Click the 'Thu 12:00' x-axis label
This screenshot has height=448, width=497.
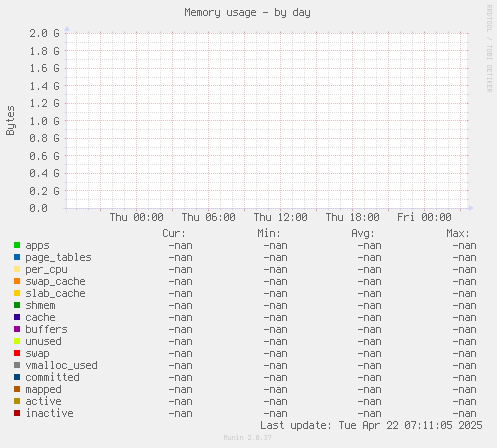coord(280,218)
